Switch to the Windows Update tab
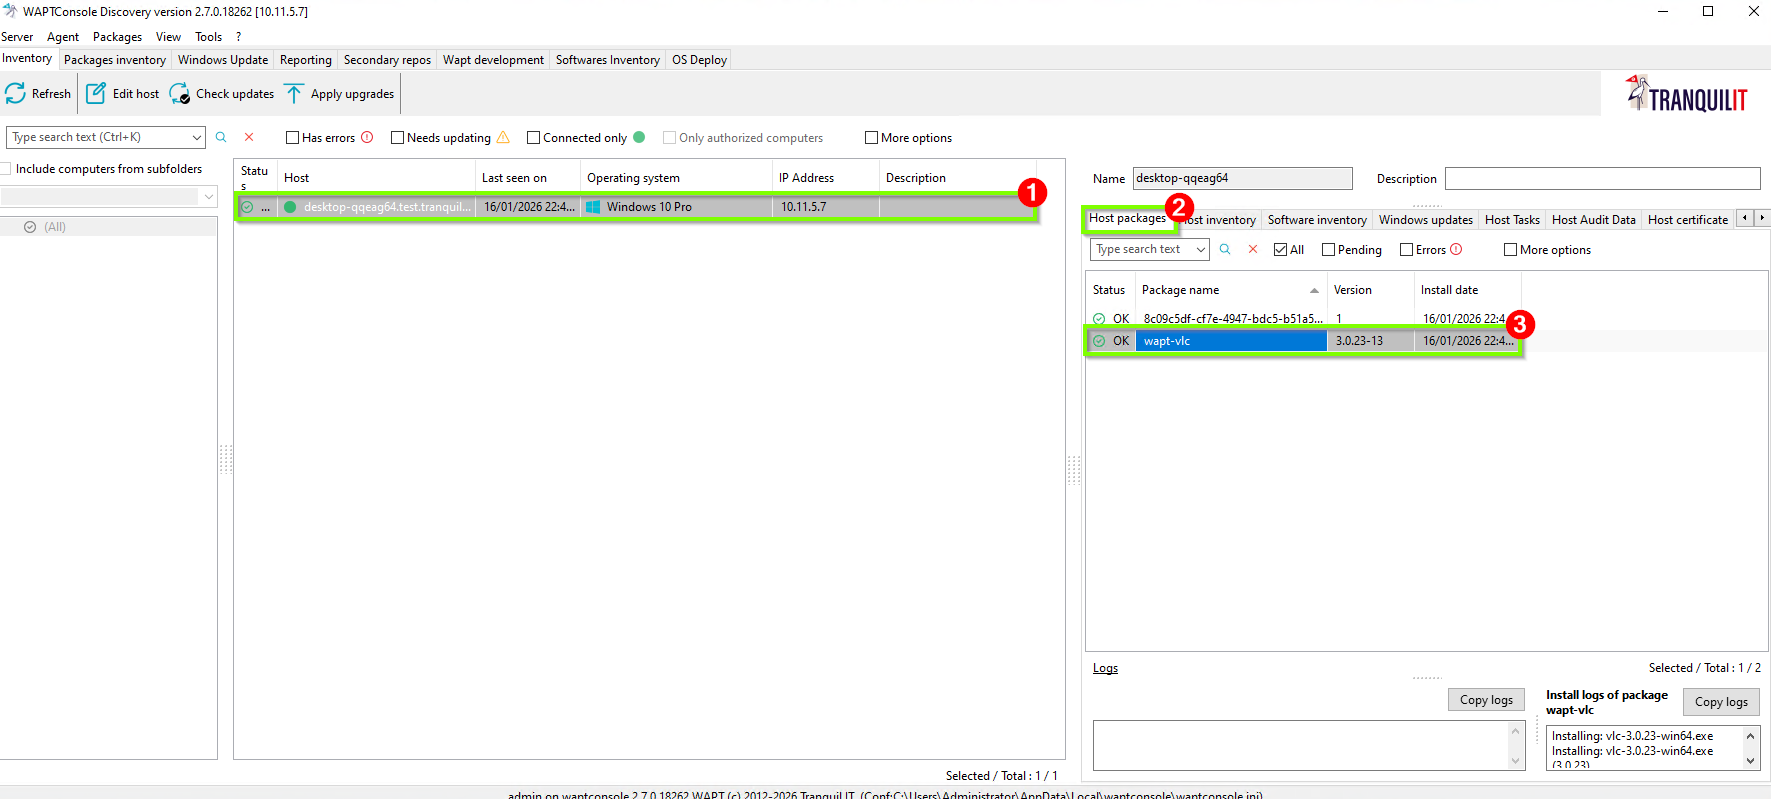 222,60
